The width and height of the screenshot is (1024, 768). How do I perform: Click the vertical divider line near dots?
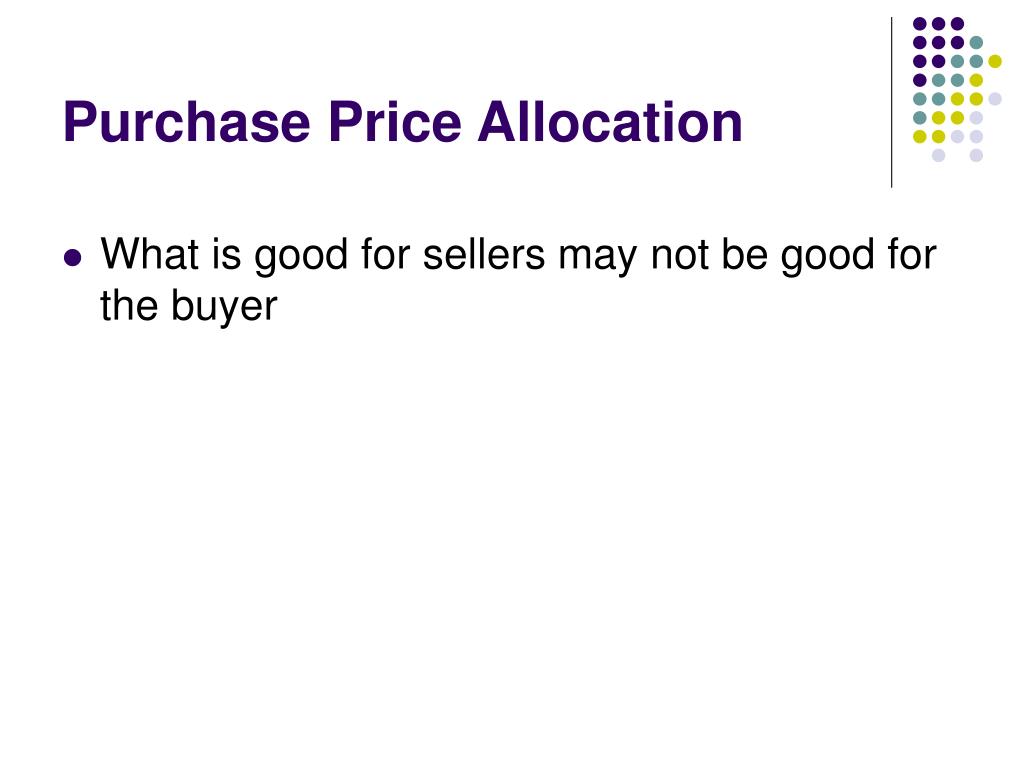pos(891,103)
